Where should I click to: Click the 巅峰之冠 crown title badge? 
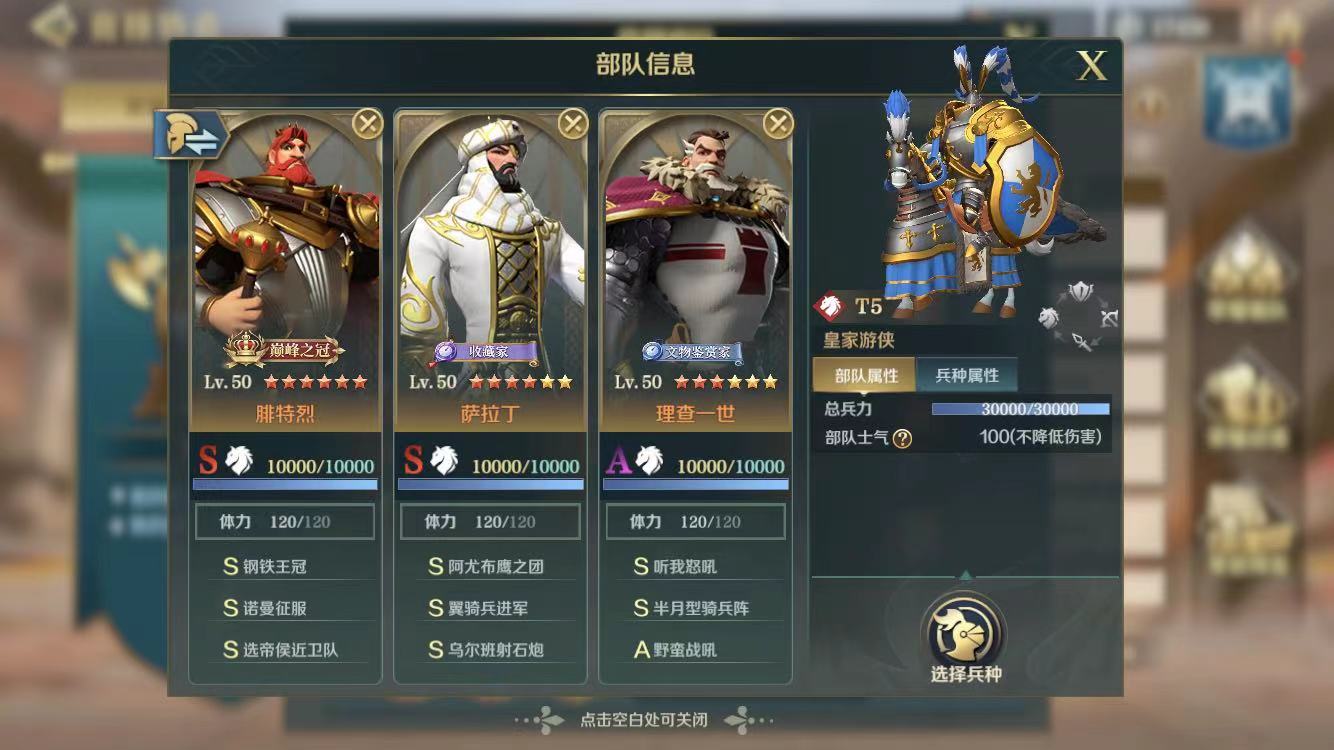(x=285, y=350)
